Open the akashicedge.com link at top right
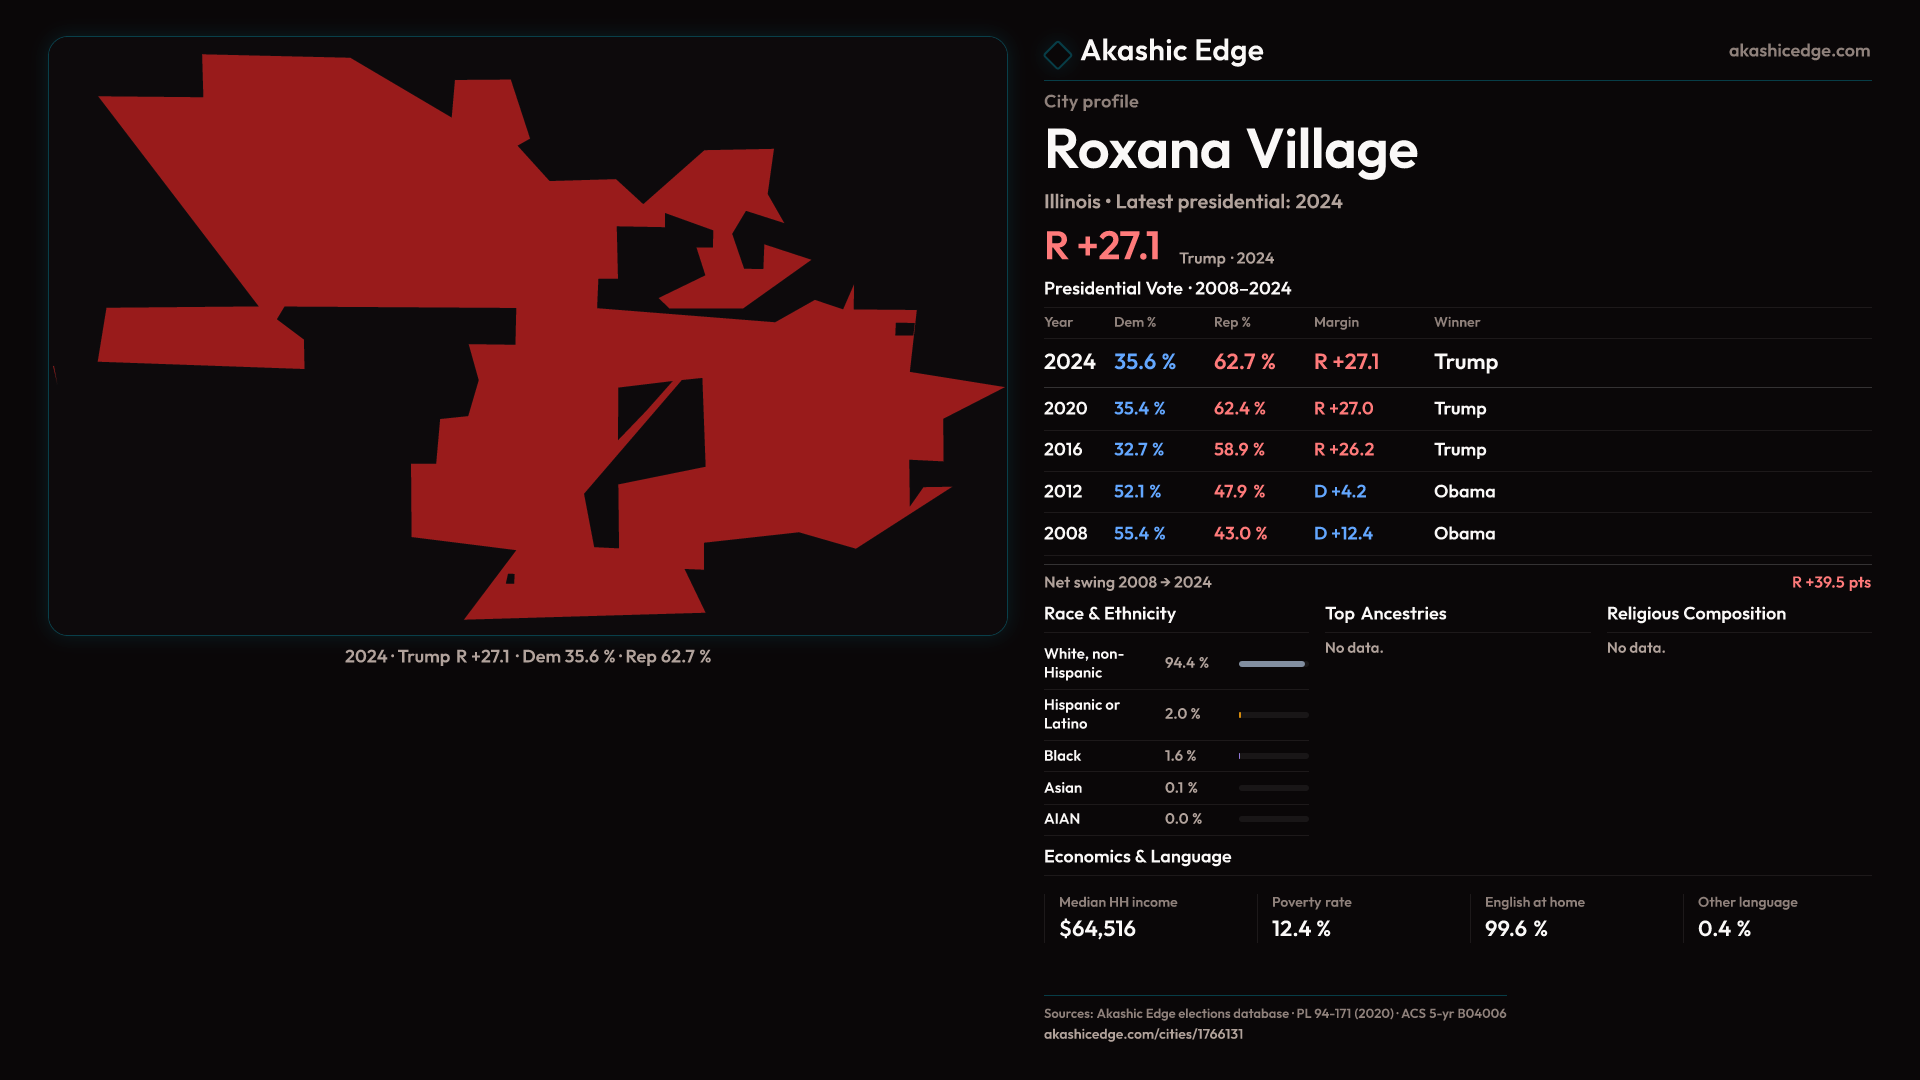Image resolution: width=1920 pixels, height=1080 pixels. pos(1798,51)
